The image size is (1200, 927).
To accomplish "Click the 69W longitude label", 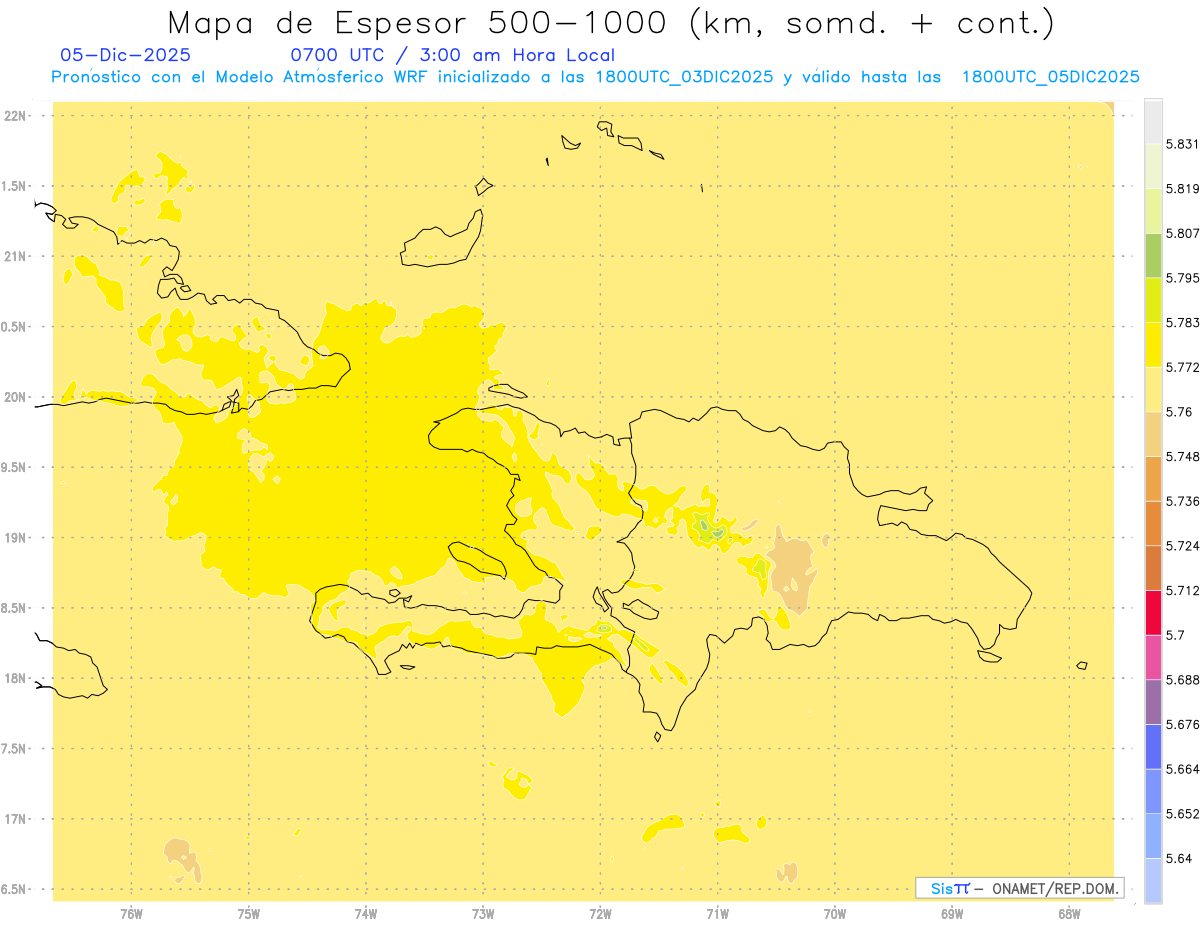I will click(952, 914).
